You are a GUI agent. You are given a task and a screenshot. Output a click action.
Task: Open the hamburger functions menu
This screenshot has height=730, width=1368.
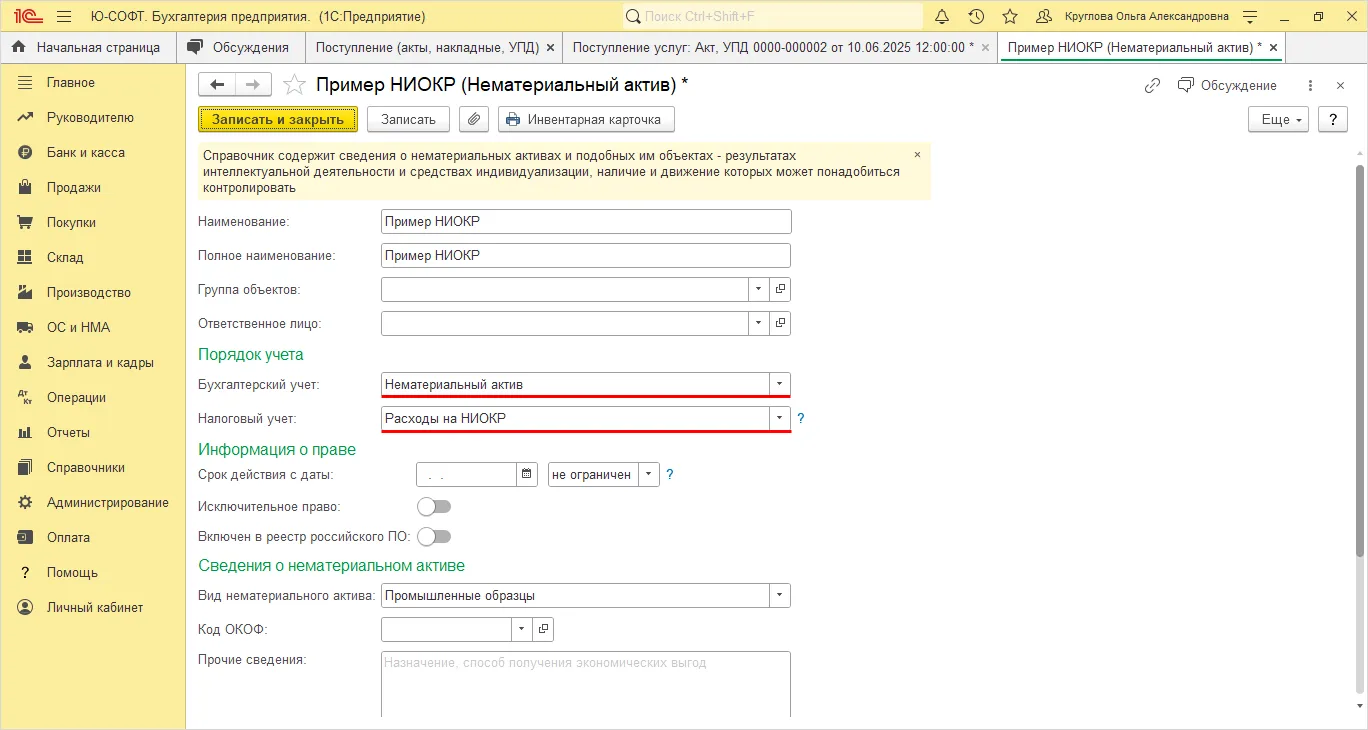[64, 16]
